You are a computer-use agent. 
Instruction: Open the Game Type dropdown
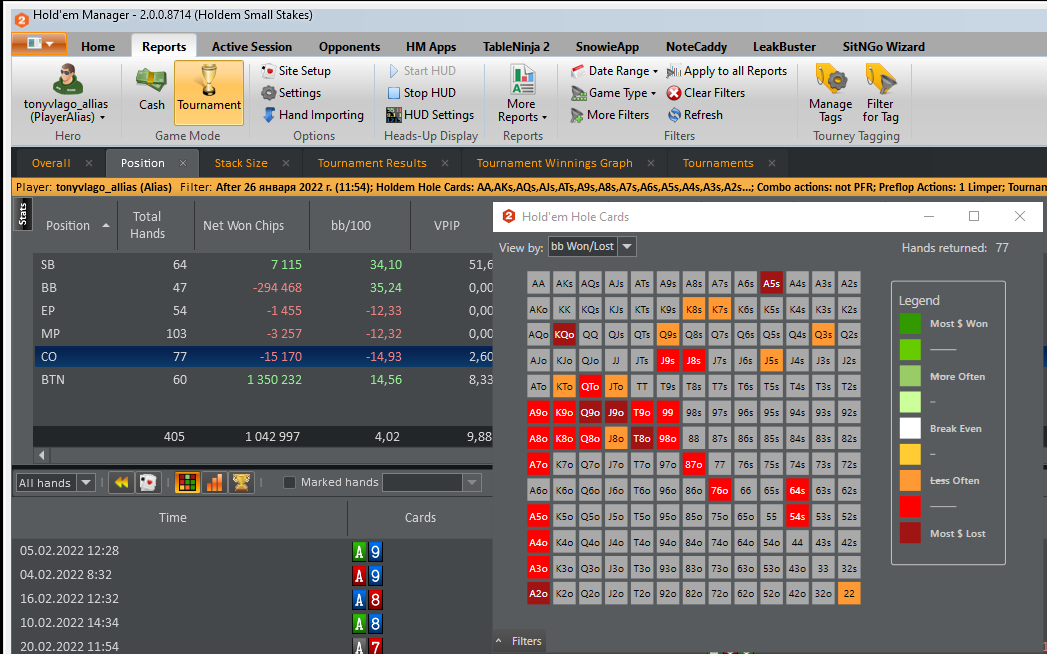click(613, 93)
